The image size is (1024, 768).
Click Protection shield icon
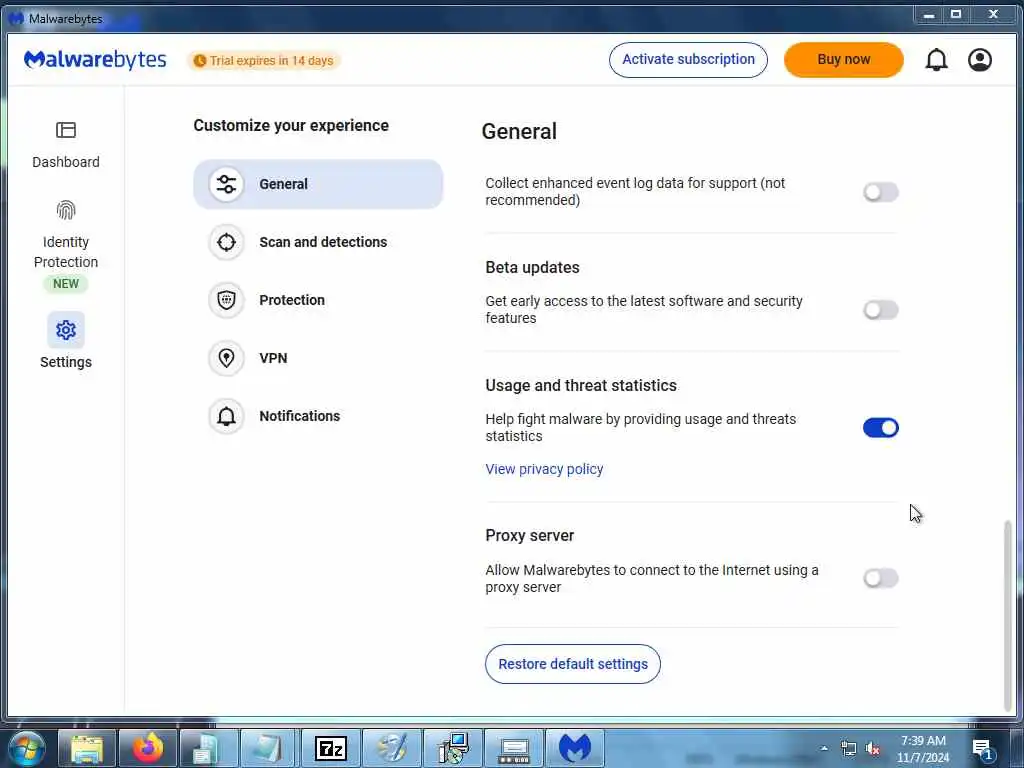(x=227, y=300)
